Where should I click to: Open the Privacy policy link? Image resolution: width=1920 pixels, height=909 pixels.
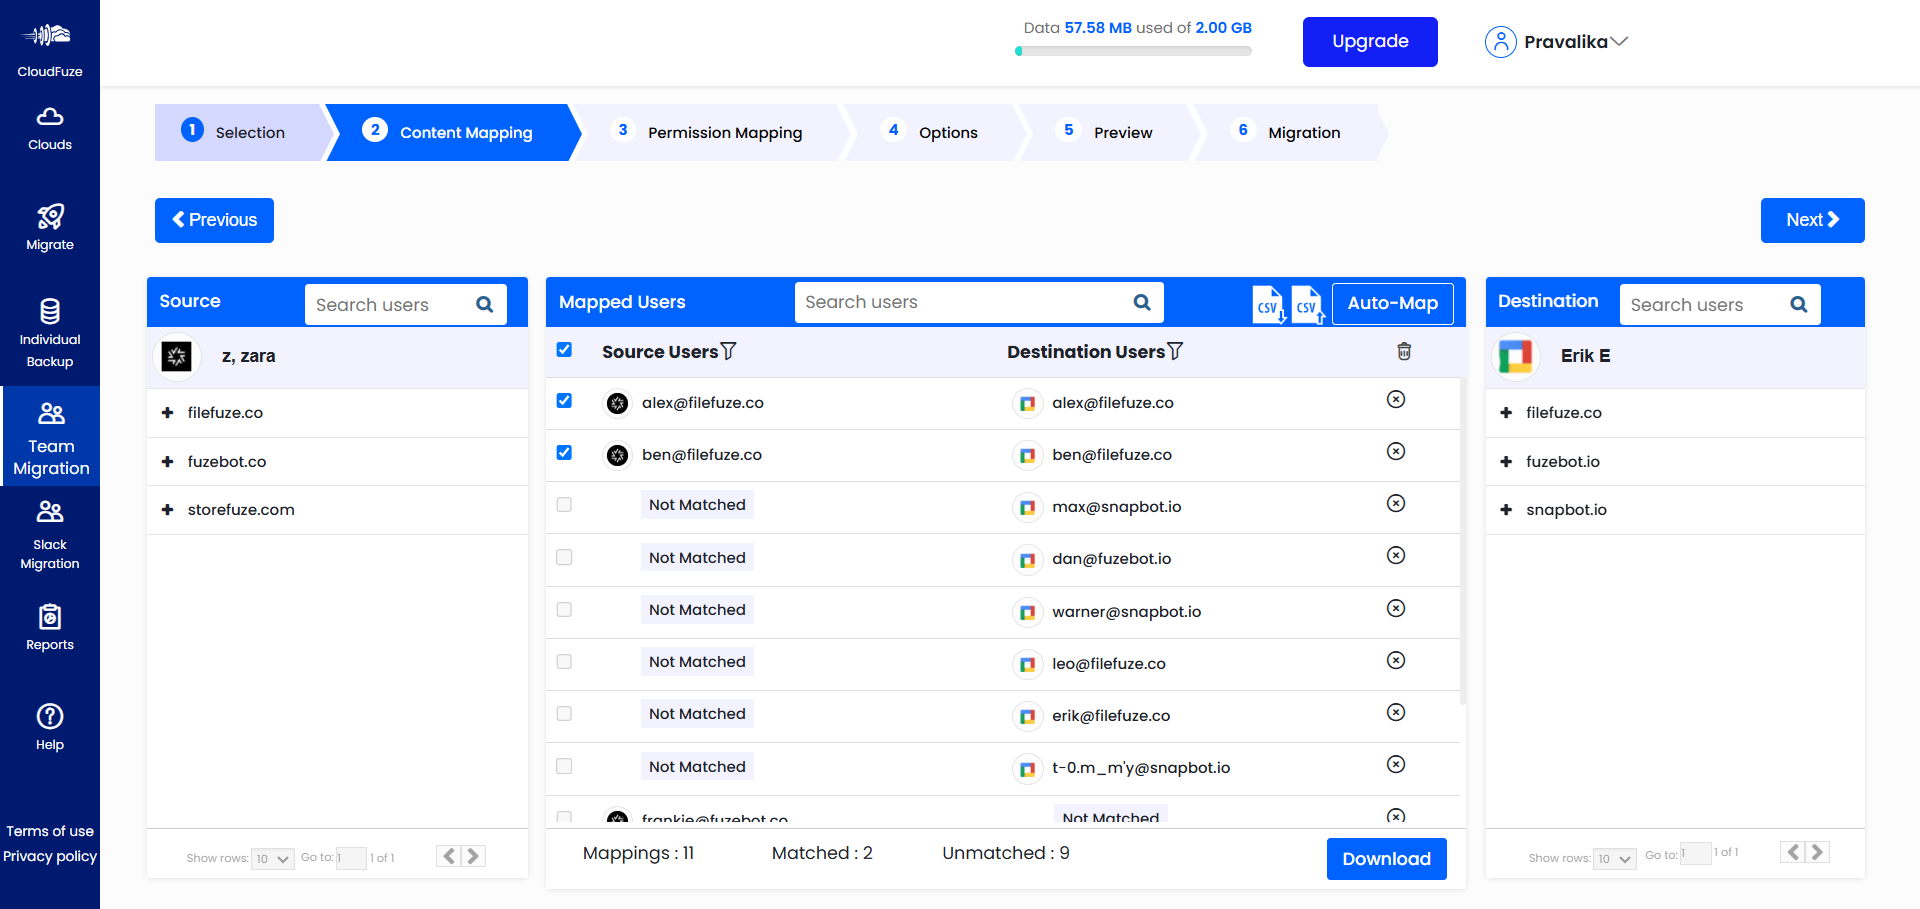[50, 856]
